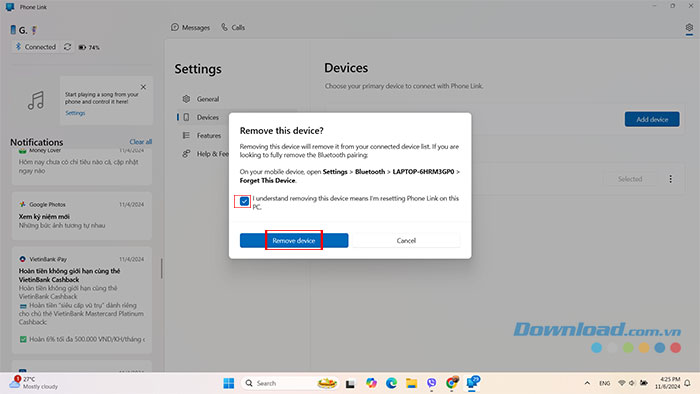Click the Add device button
This screenshot has width=700, height=394.
click(652, 119)
